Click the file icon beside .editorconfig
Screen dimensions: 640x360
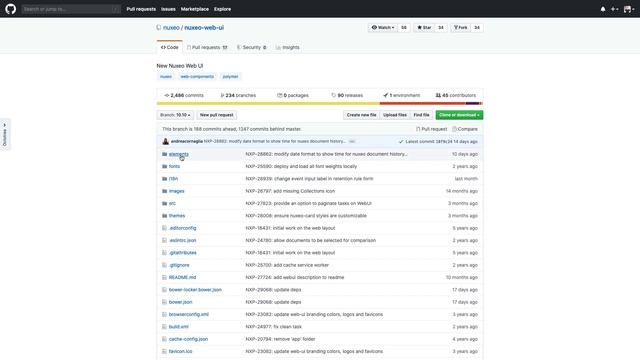point(164,228)
